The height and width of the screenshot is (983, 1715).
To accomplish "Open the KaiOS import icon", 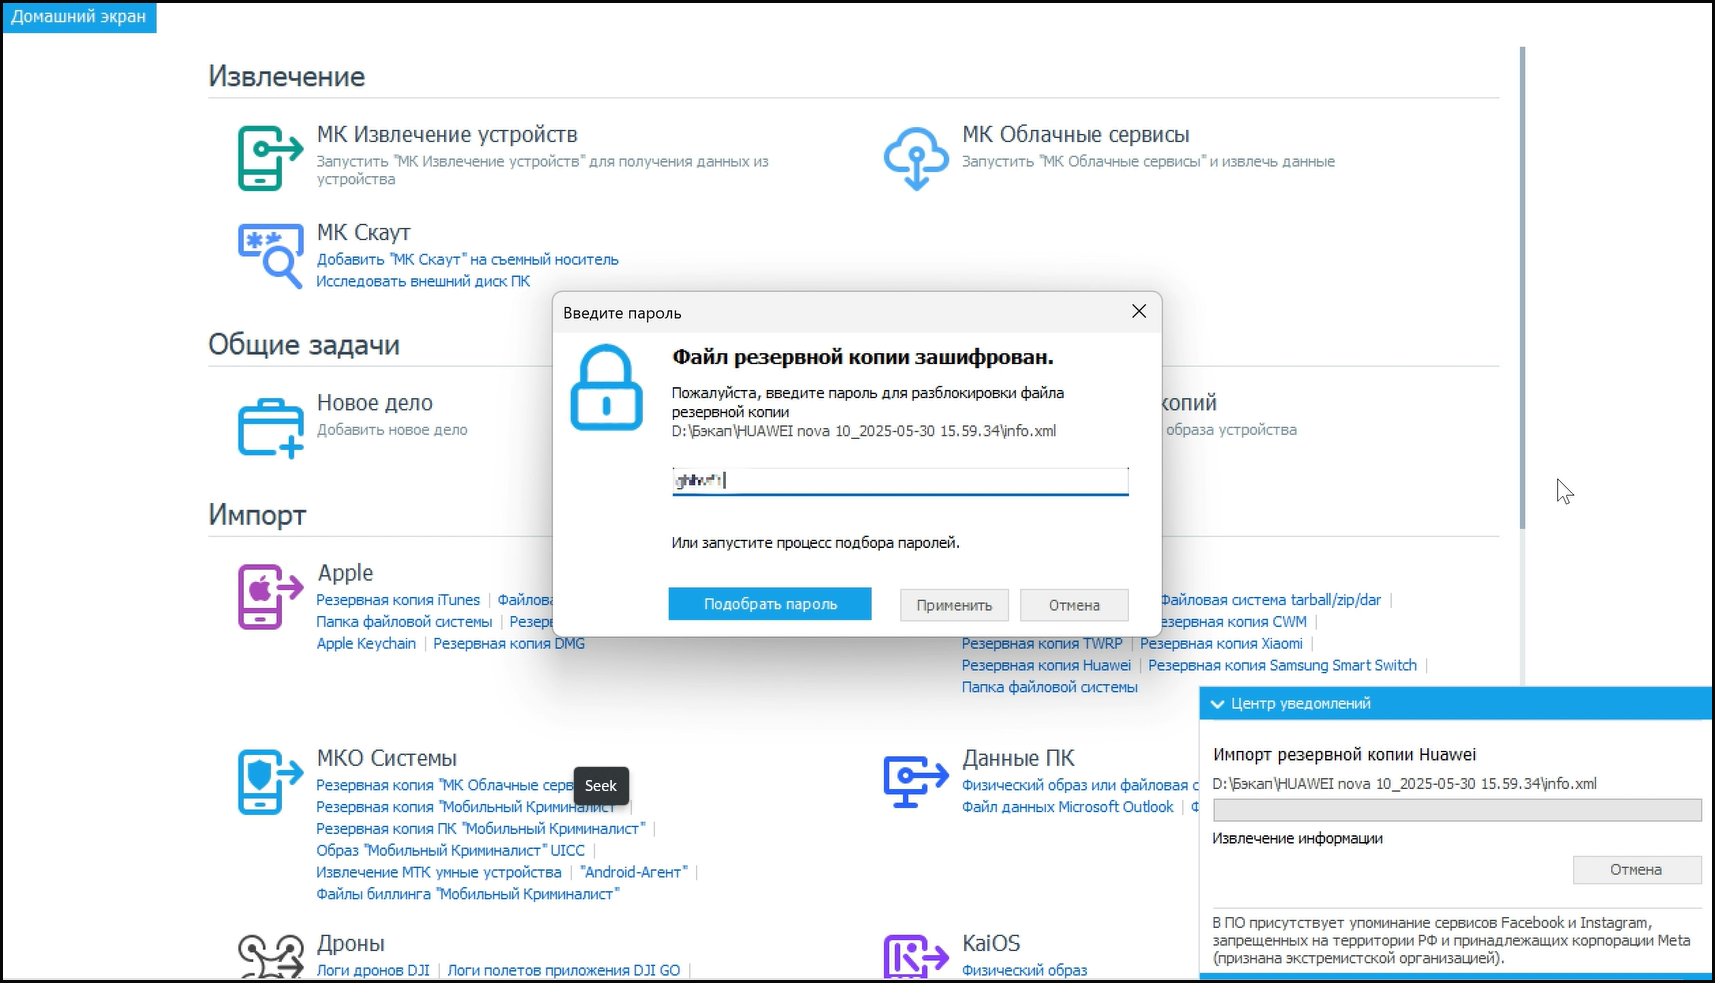I will tap(916, 957).
